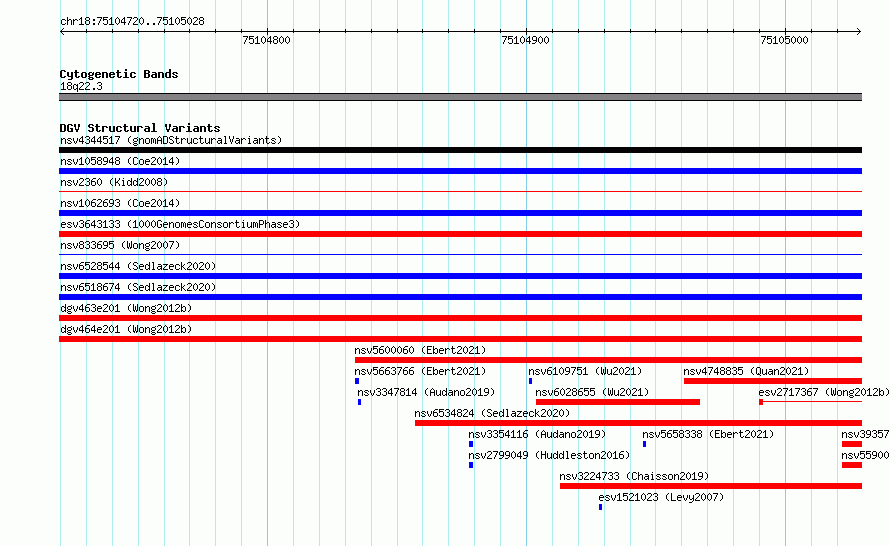This screenshot has width=890, height=546.
Task: Click the red bar under nsv6028655
Action: 618,402
